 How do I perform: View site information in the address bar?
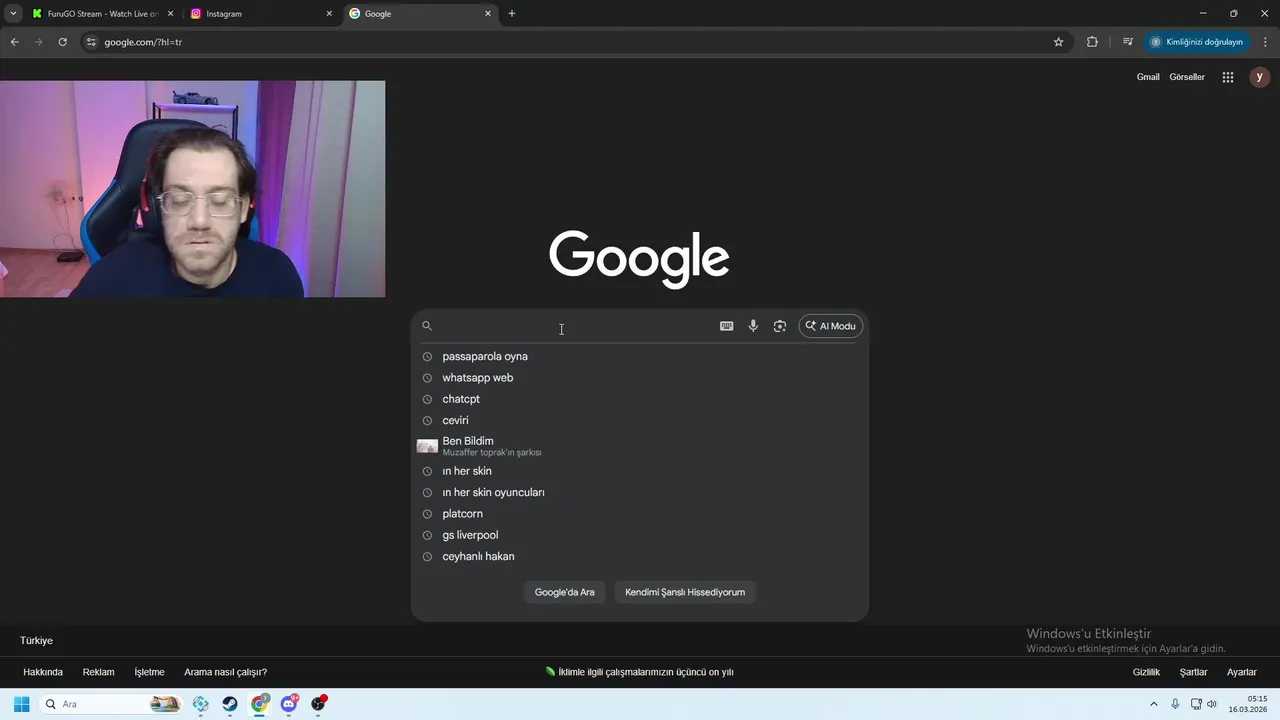(91, 42)
